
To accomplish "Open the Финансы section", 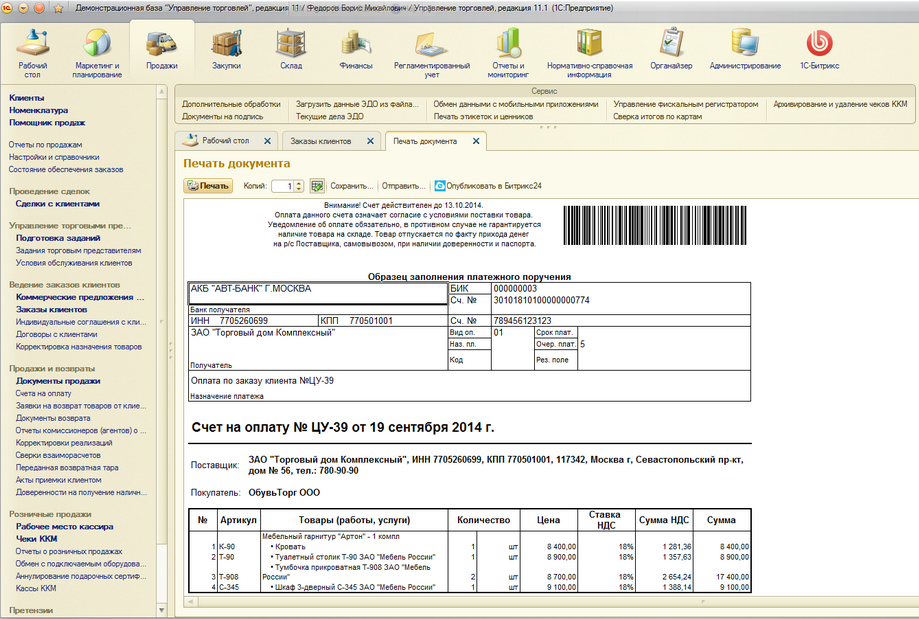I will point(356,50).
